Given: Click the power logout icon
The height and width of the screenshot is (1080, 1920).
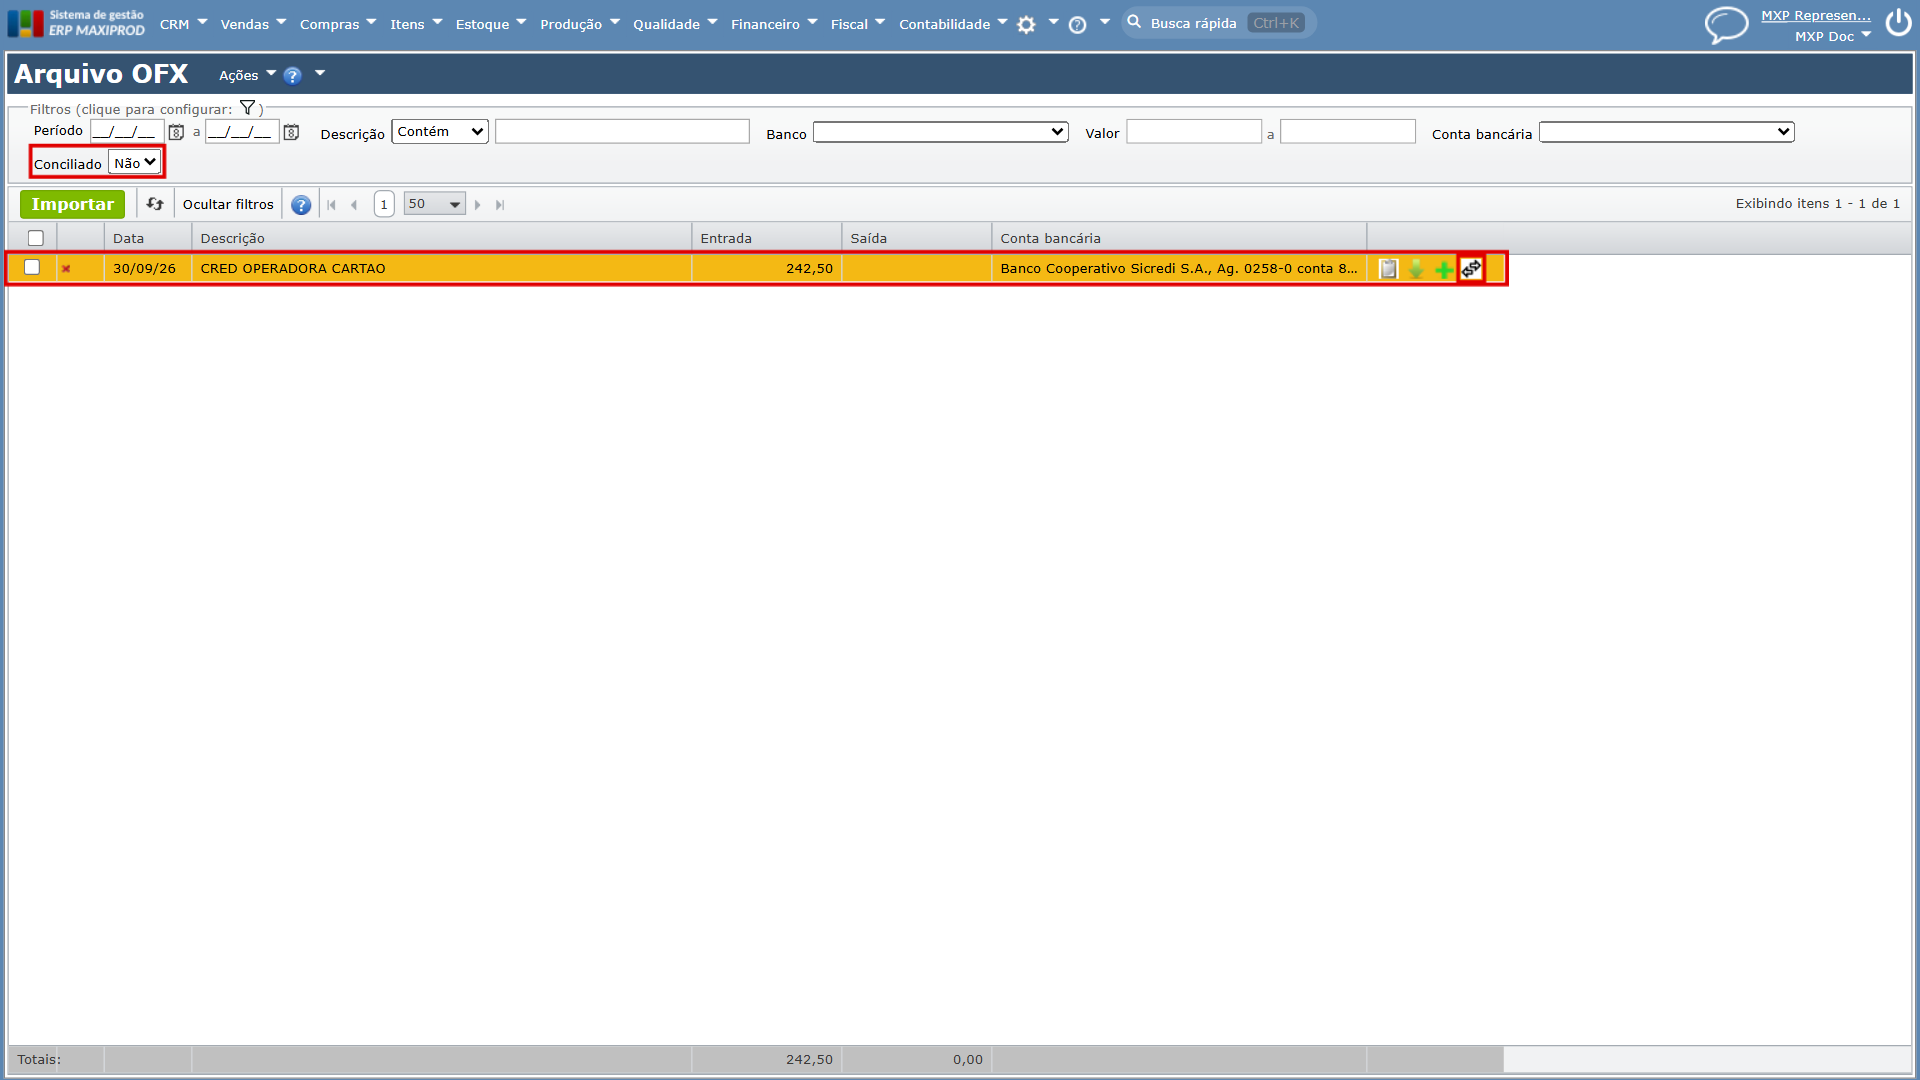Looking at the screenshot, I should coord(1898,23).
